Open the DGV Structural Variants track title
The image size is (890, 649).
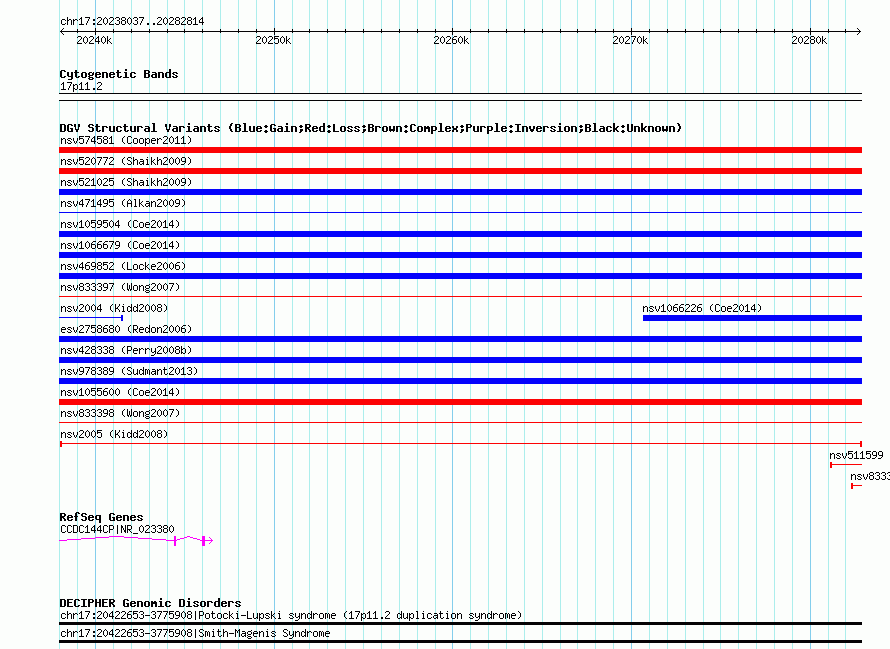pyautogui.click(x=370, y=128)
